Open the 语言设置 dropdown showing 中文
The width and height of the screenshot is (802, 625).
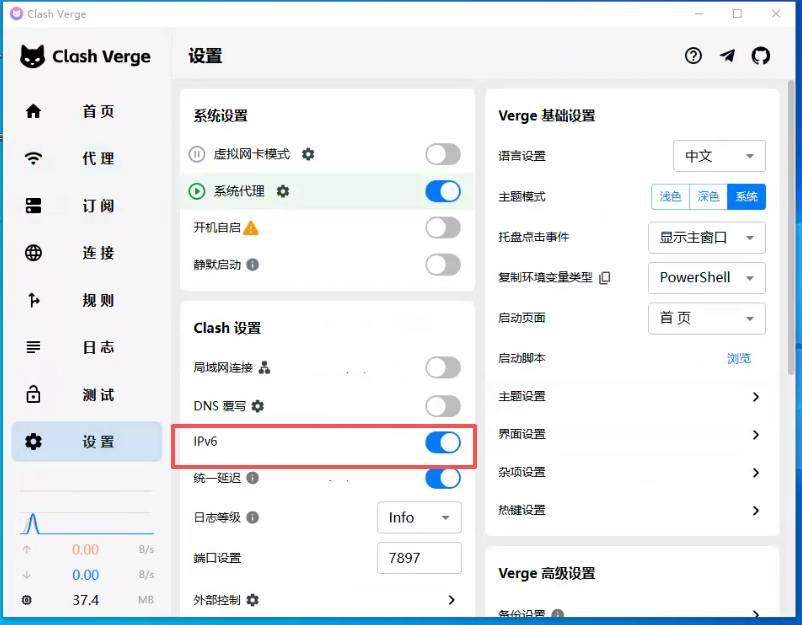tap(719, 156)
